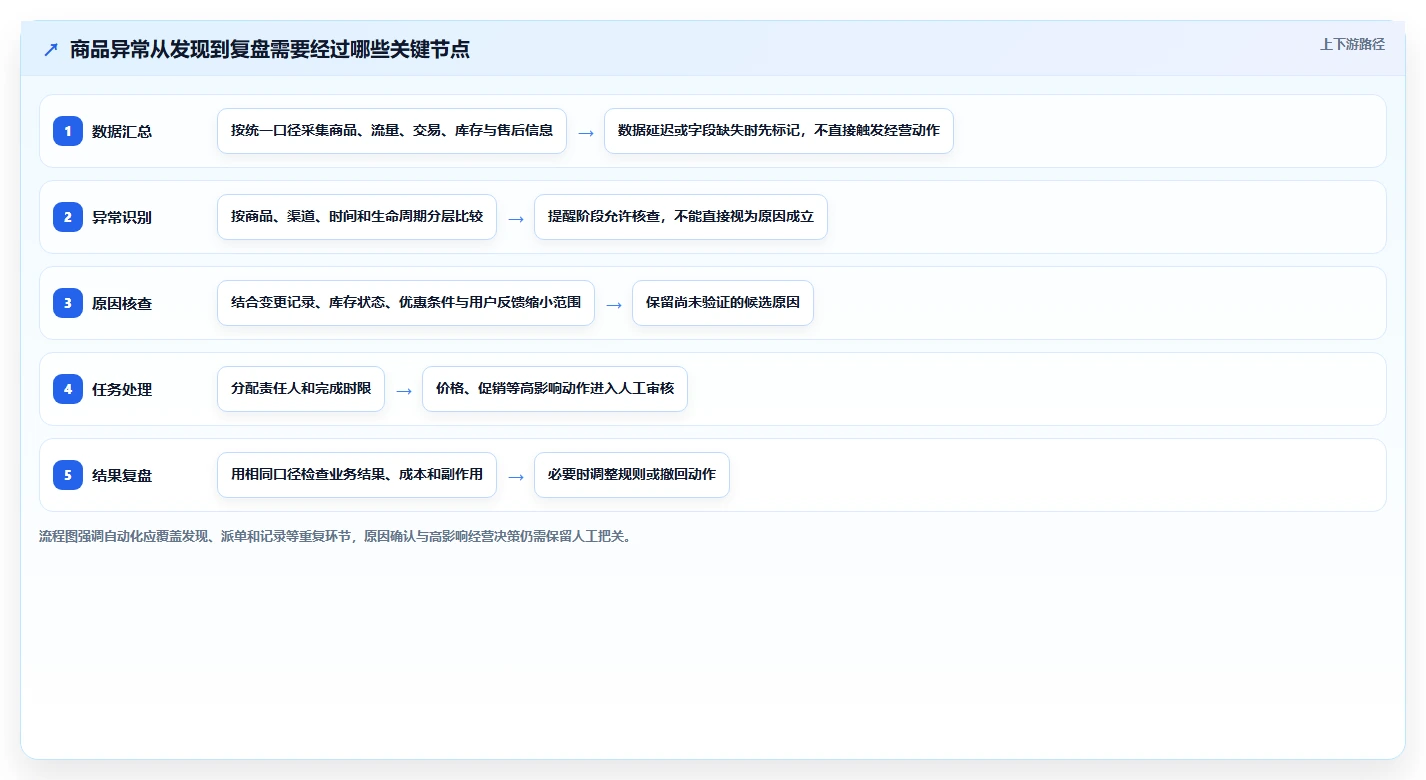Click the arrow icon beside the title
1426x780 pixels.
51,50
